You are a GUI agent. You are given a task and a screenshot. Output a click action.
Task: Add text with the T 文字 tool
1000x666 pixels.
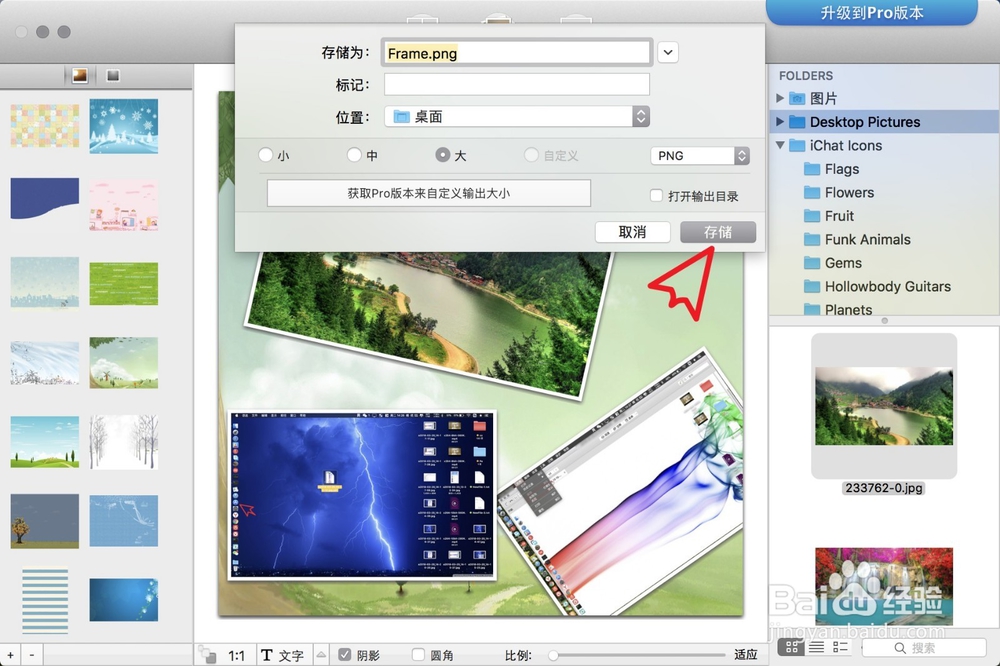point(282,655)
